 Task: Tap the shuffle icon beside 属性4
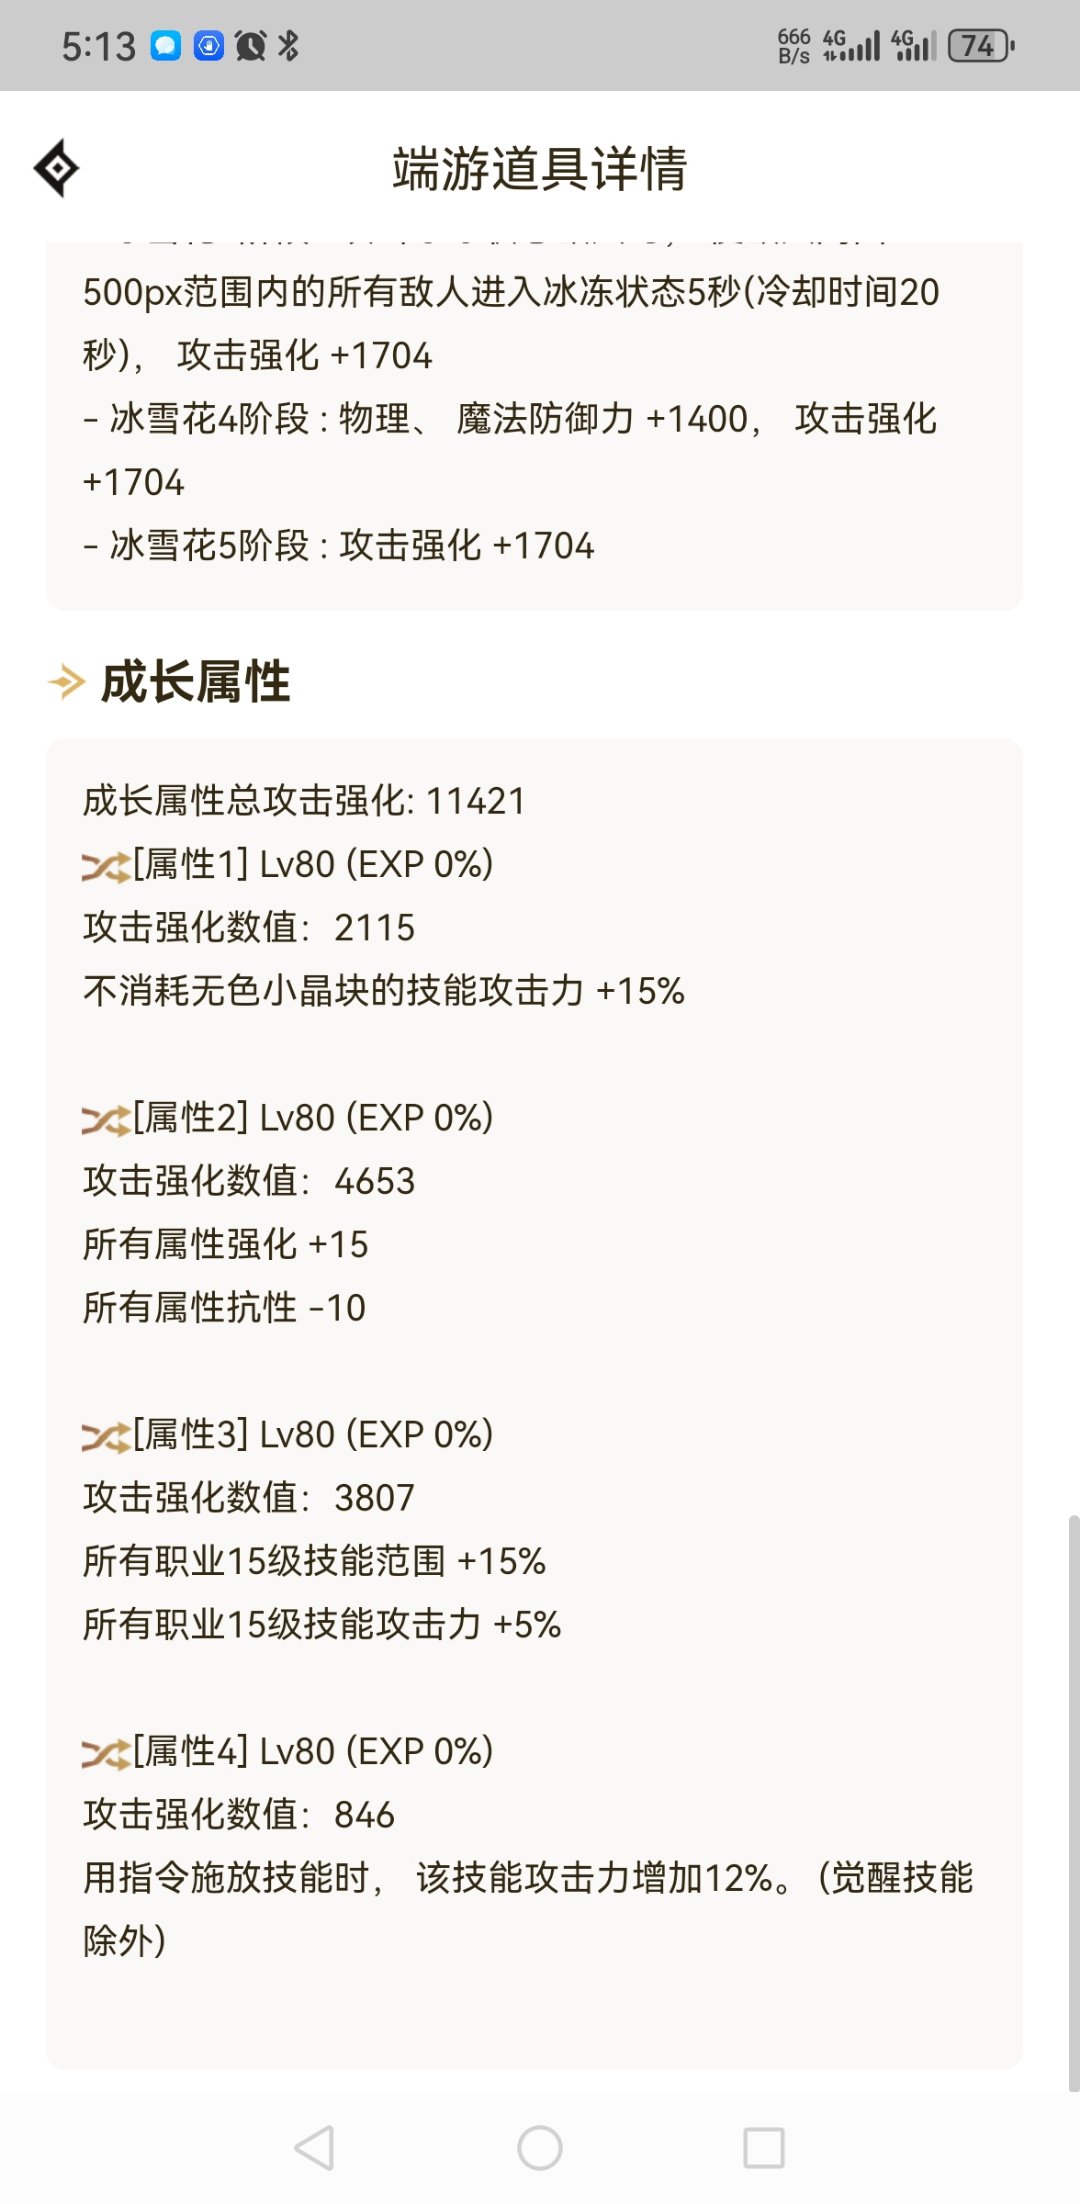coord(106,1754)
